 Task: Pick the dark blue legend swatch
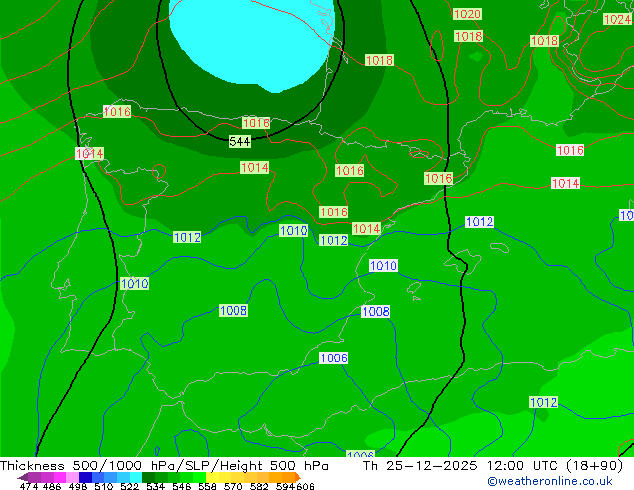click(x=85, y=477)
